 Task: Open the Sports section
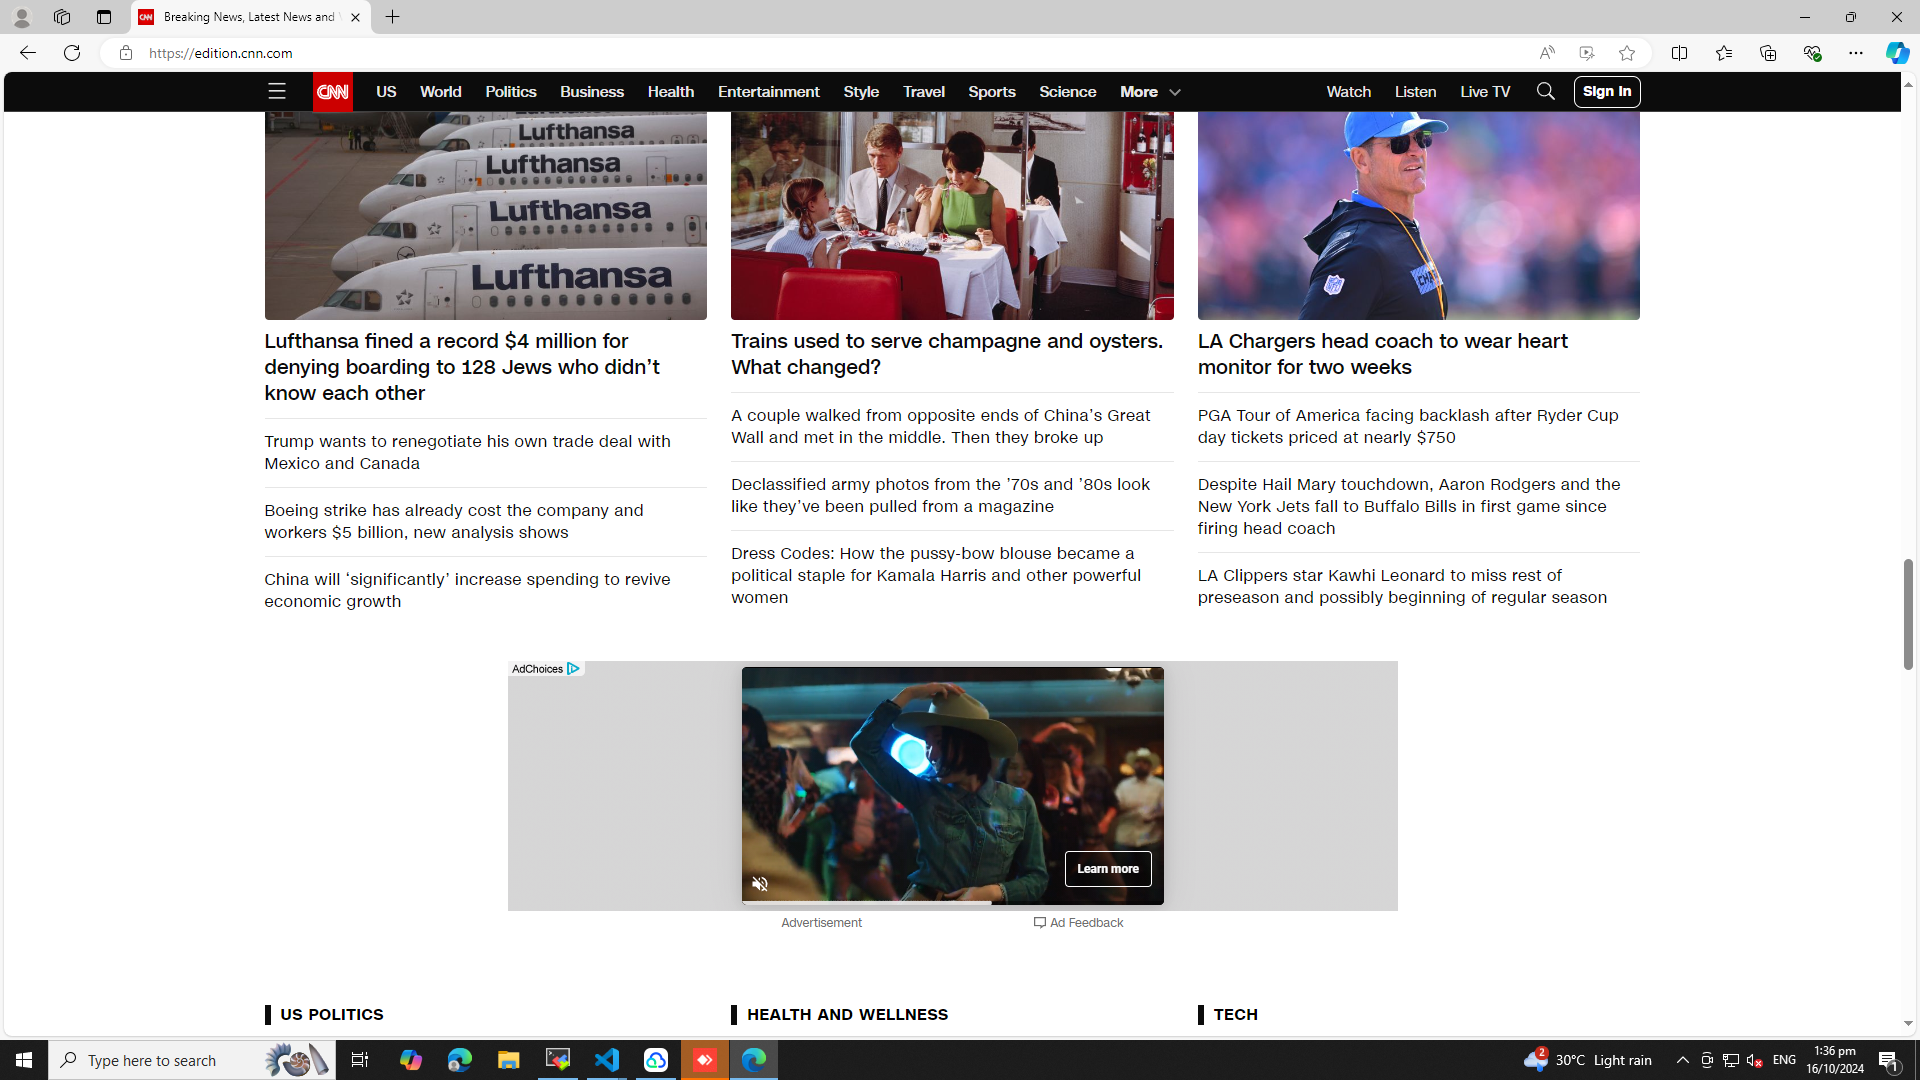coord(992,92)
